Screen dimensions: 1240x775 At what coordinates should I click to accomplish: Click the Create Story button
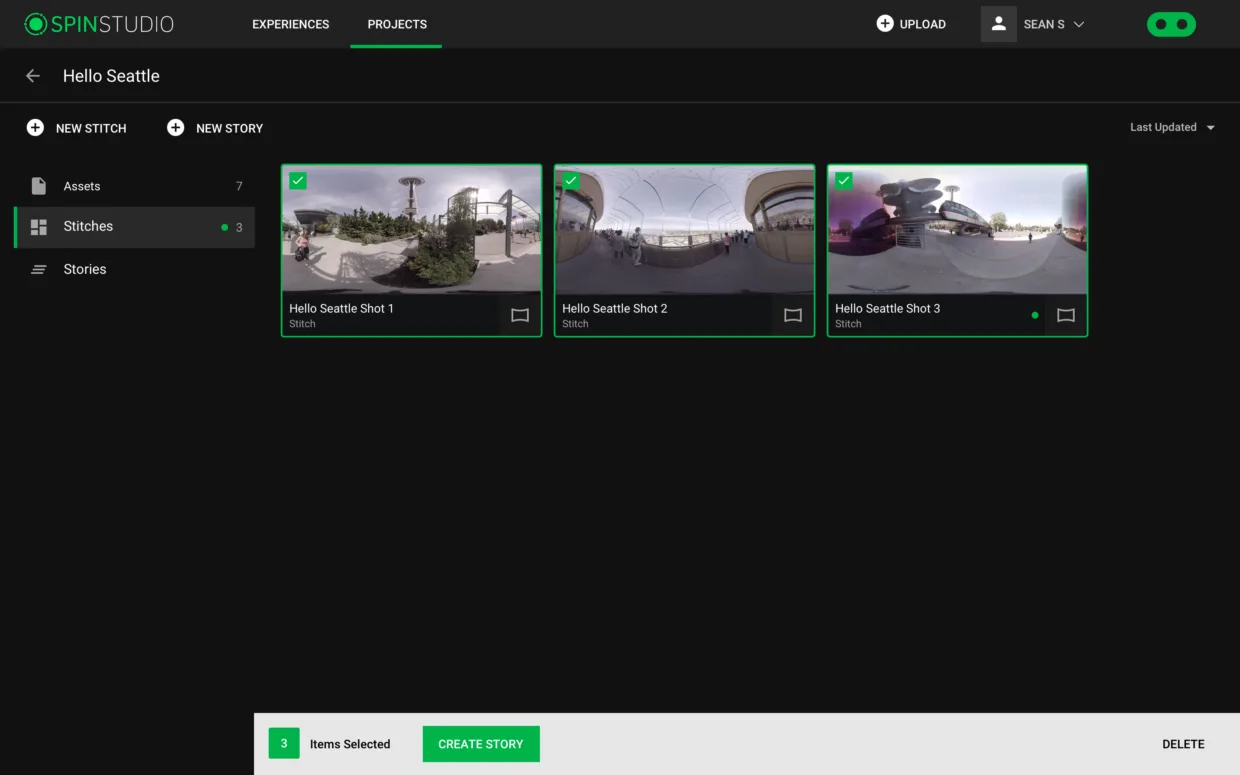(481, 744)
